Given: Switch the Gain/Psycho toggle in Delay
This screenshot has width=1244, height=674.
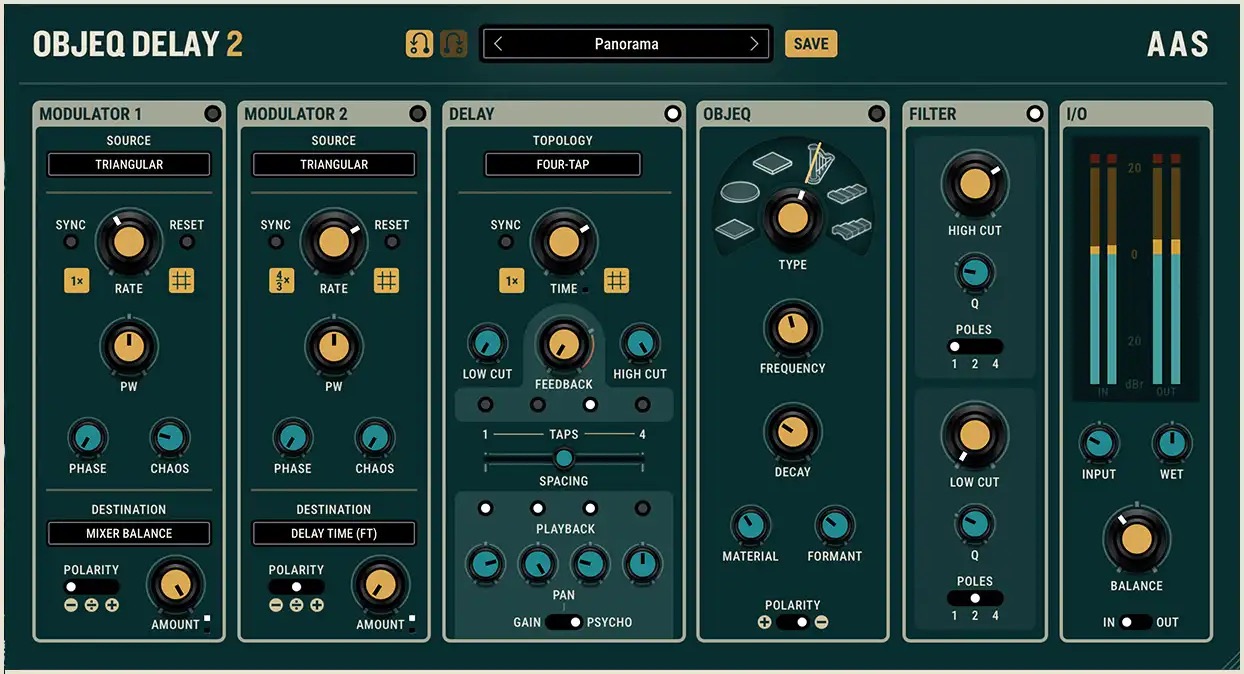Looking at the screenshot, I should (x=564, y=622).
